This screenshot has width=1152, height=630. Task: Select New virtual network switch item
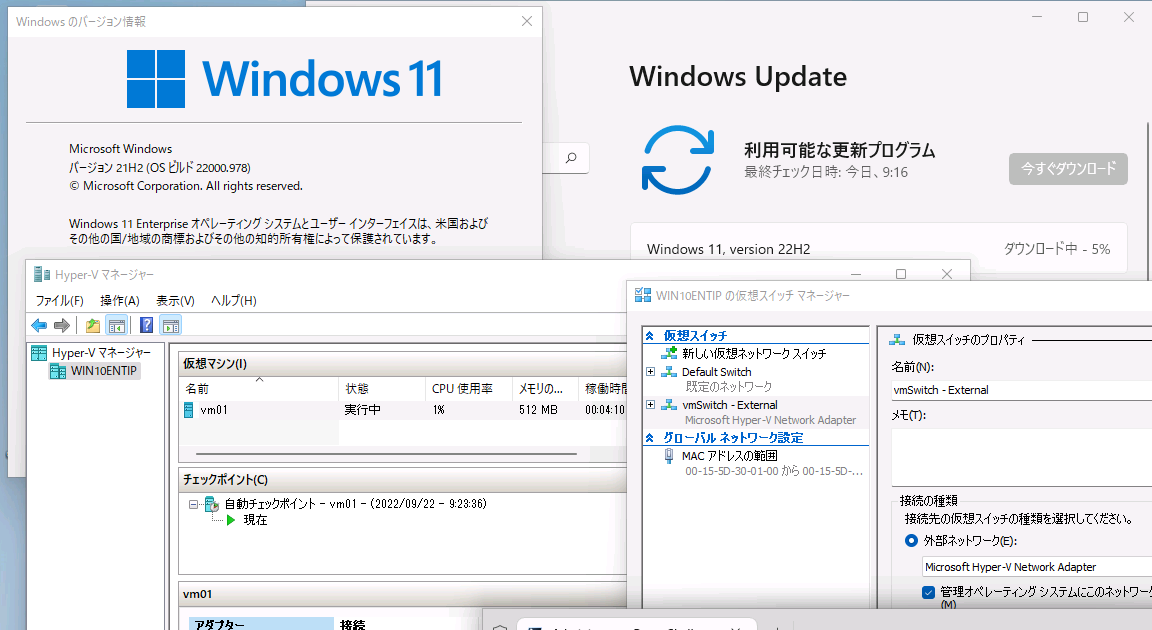tap(754, 354)
